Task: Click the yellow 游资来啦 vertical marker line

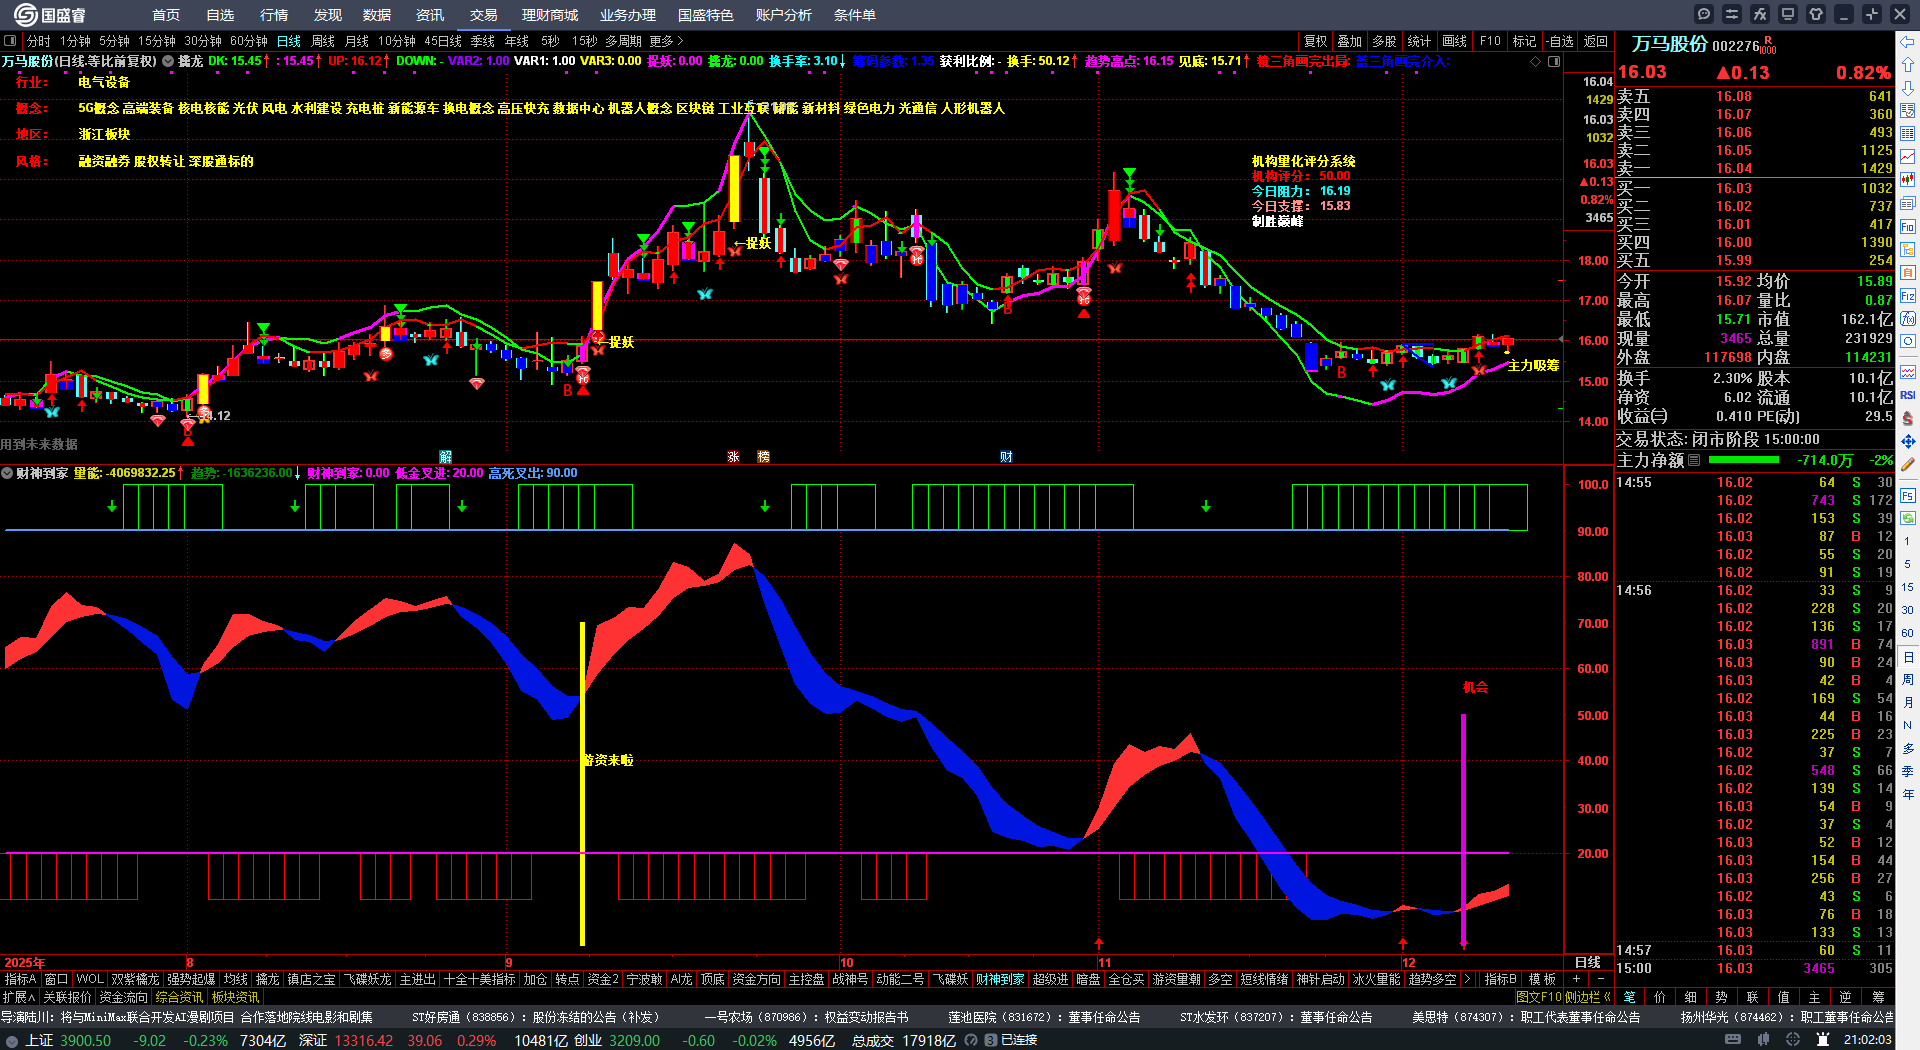Action: click(x=582, y=783)
